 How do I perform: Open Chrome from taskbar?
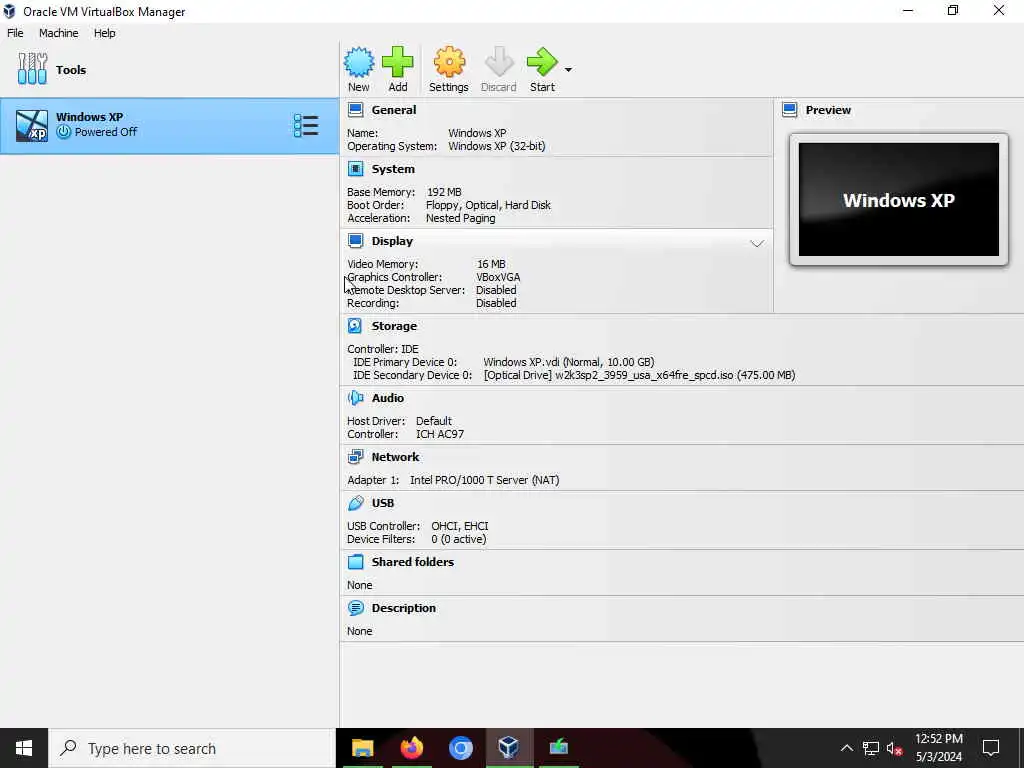click(460, 748)
